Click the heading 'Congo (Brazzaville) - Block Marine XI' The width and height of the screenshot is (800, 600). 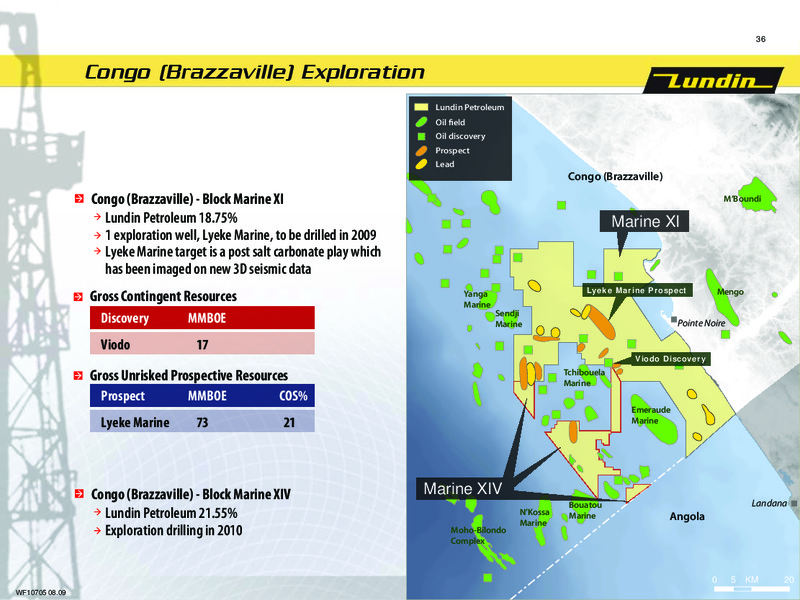click(187, 199)
